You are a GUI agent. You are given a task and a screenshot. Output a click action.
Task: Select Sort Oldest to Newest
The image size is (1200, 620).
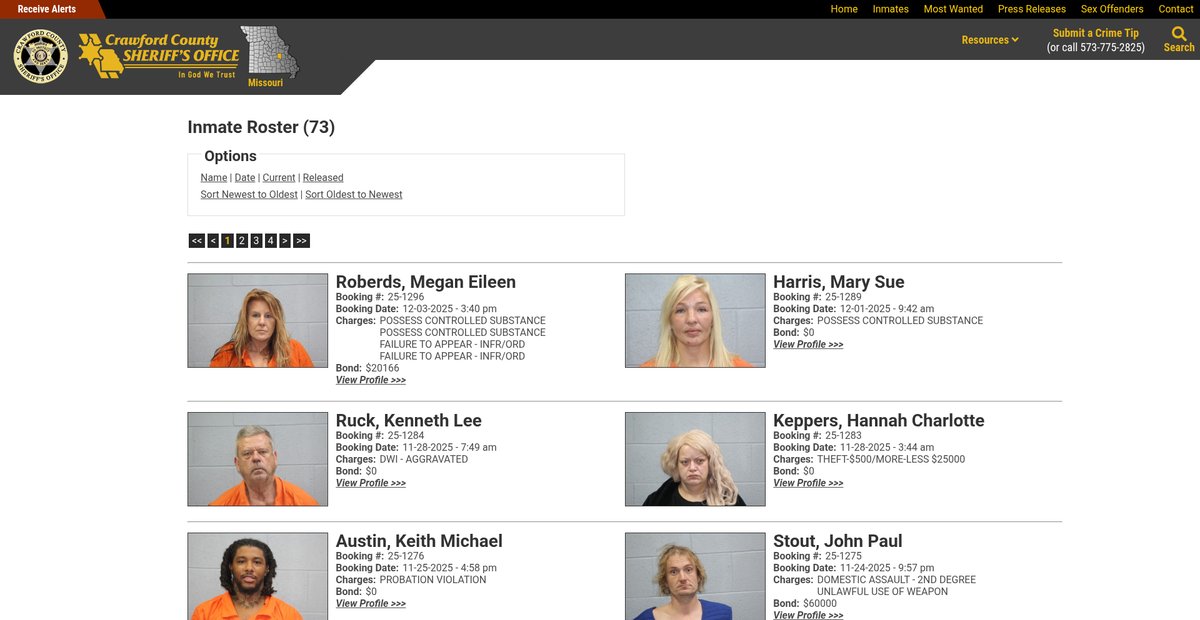[354, 195]
